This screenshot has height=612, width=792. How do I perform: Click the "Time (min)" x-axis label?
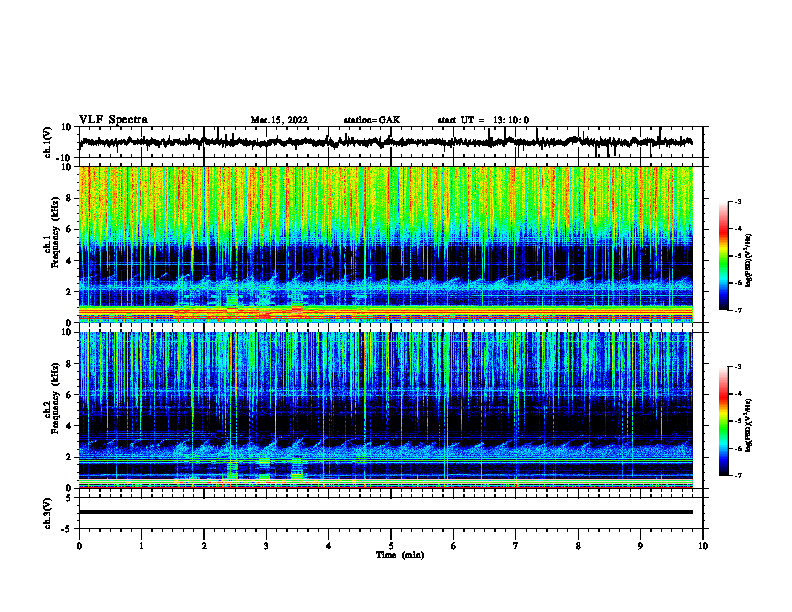tap(400, 555)
